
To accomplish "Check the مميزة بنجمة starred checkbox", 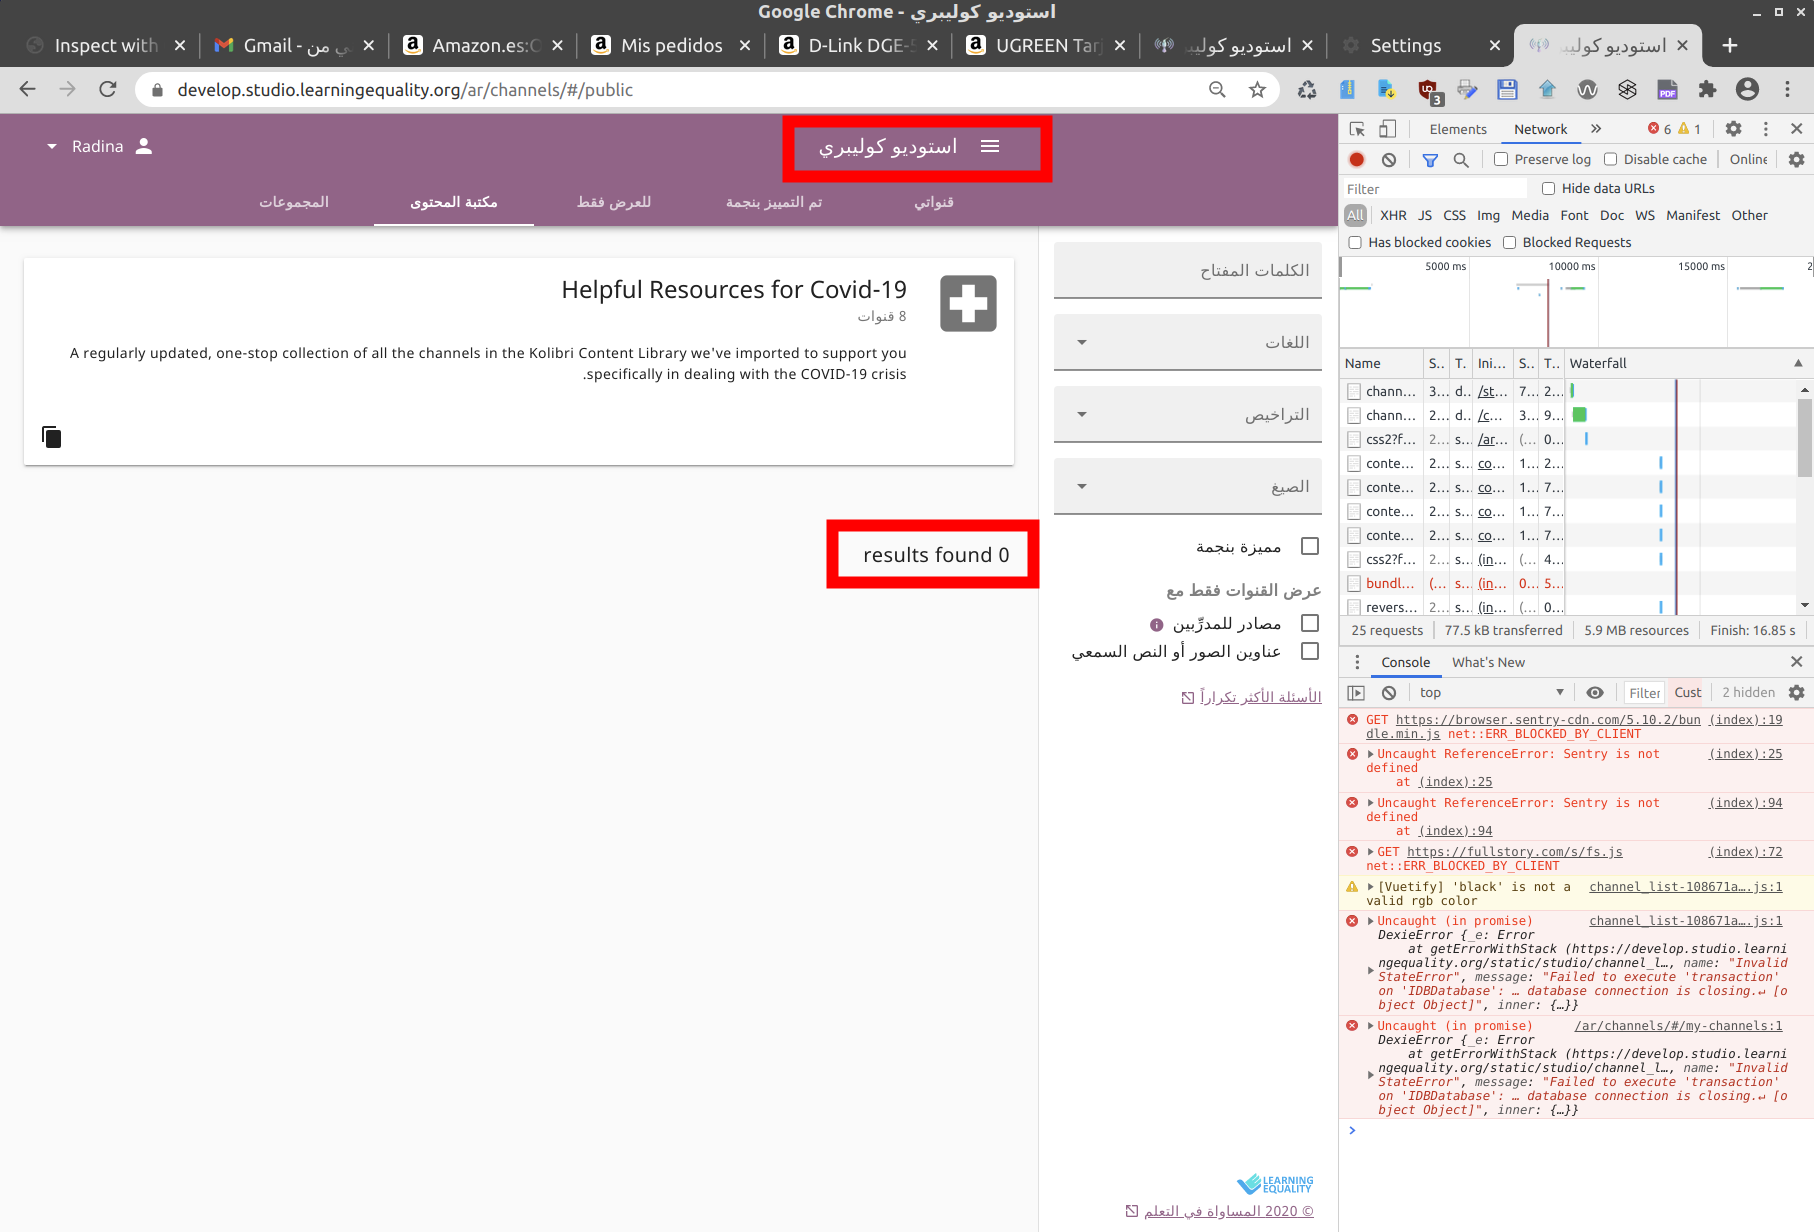I will (1310, 546).
